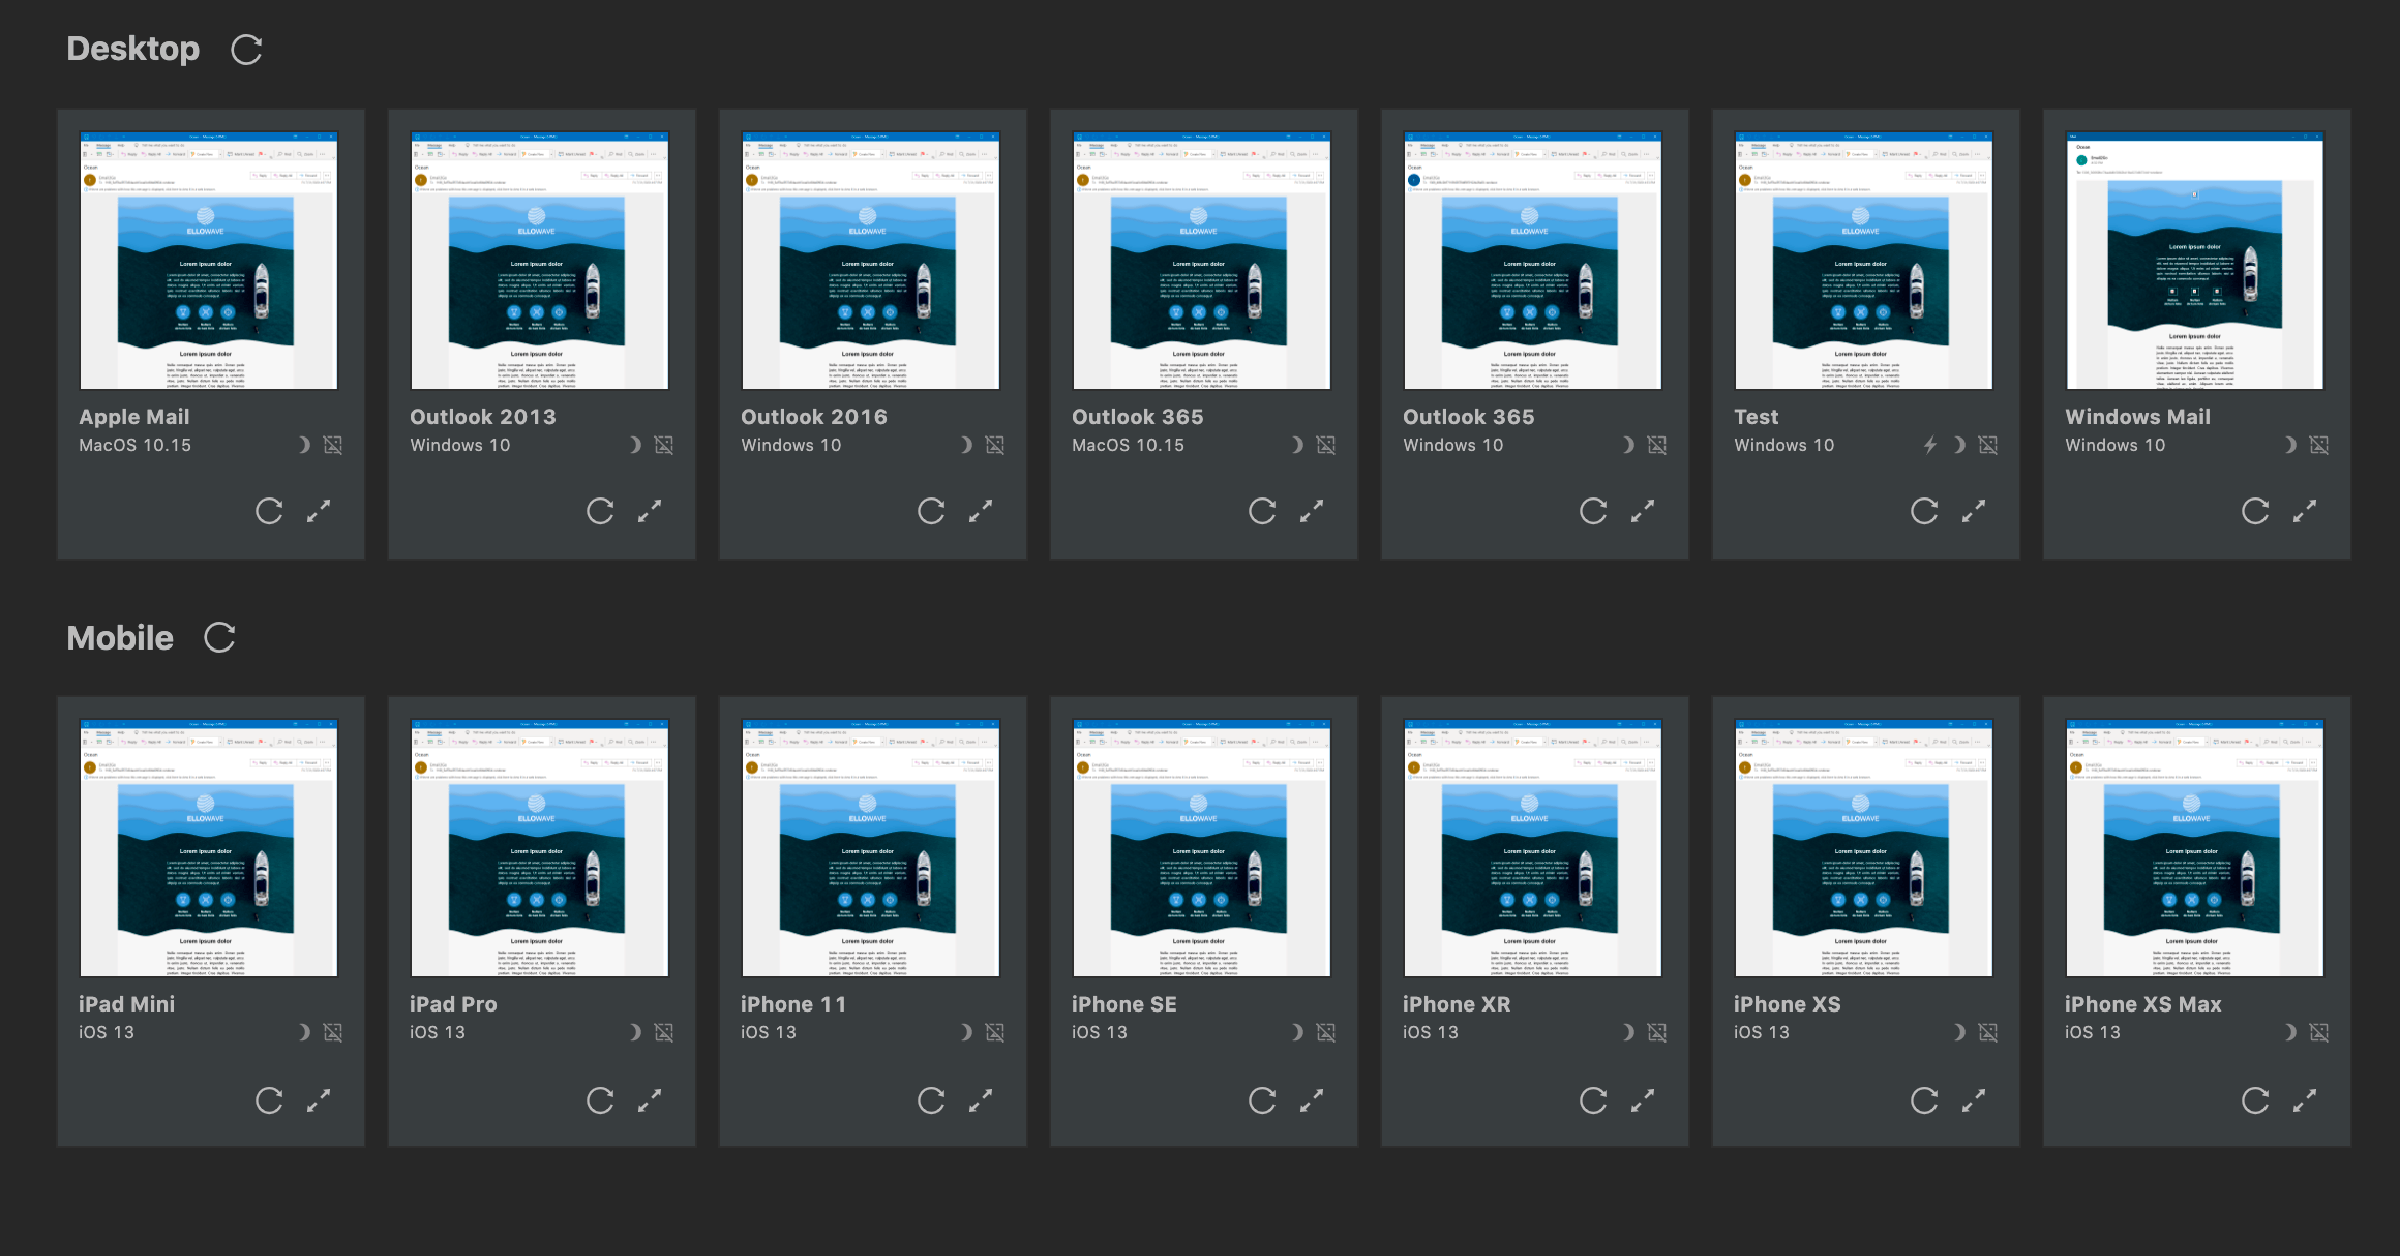Toggle dark mode on Outlook 2016 card

[966, 444]
